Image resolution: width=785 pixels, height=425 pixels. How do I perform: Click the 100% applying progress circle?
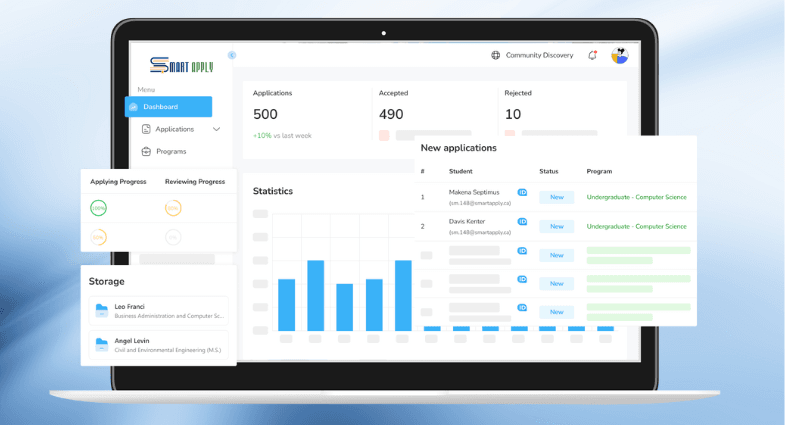click(x=98, y=208)
